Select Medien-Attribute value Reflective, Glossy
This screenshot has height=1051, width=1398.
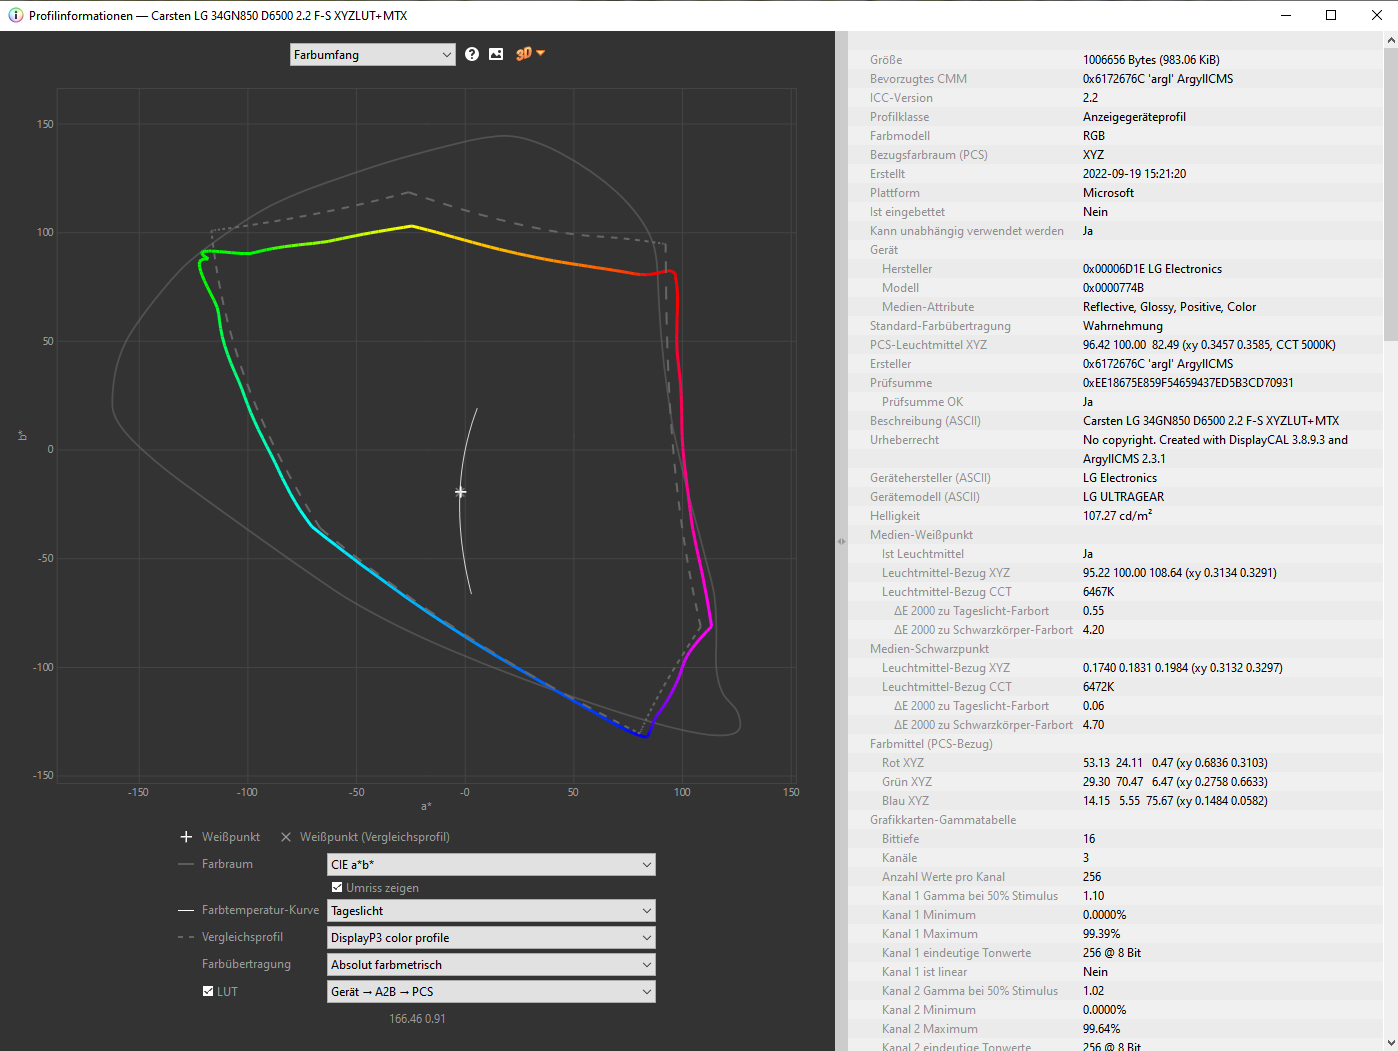point(1169,307)
